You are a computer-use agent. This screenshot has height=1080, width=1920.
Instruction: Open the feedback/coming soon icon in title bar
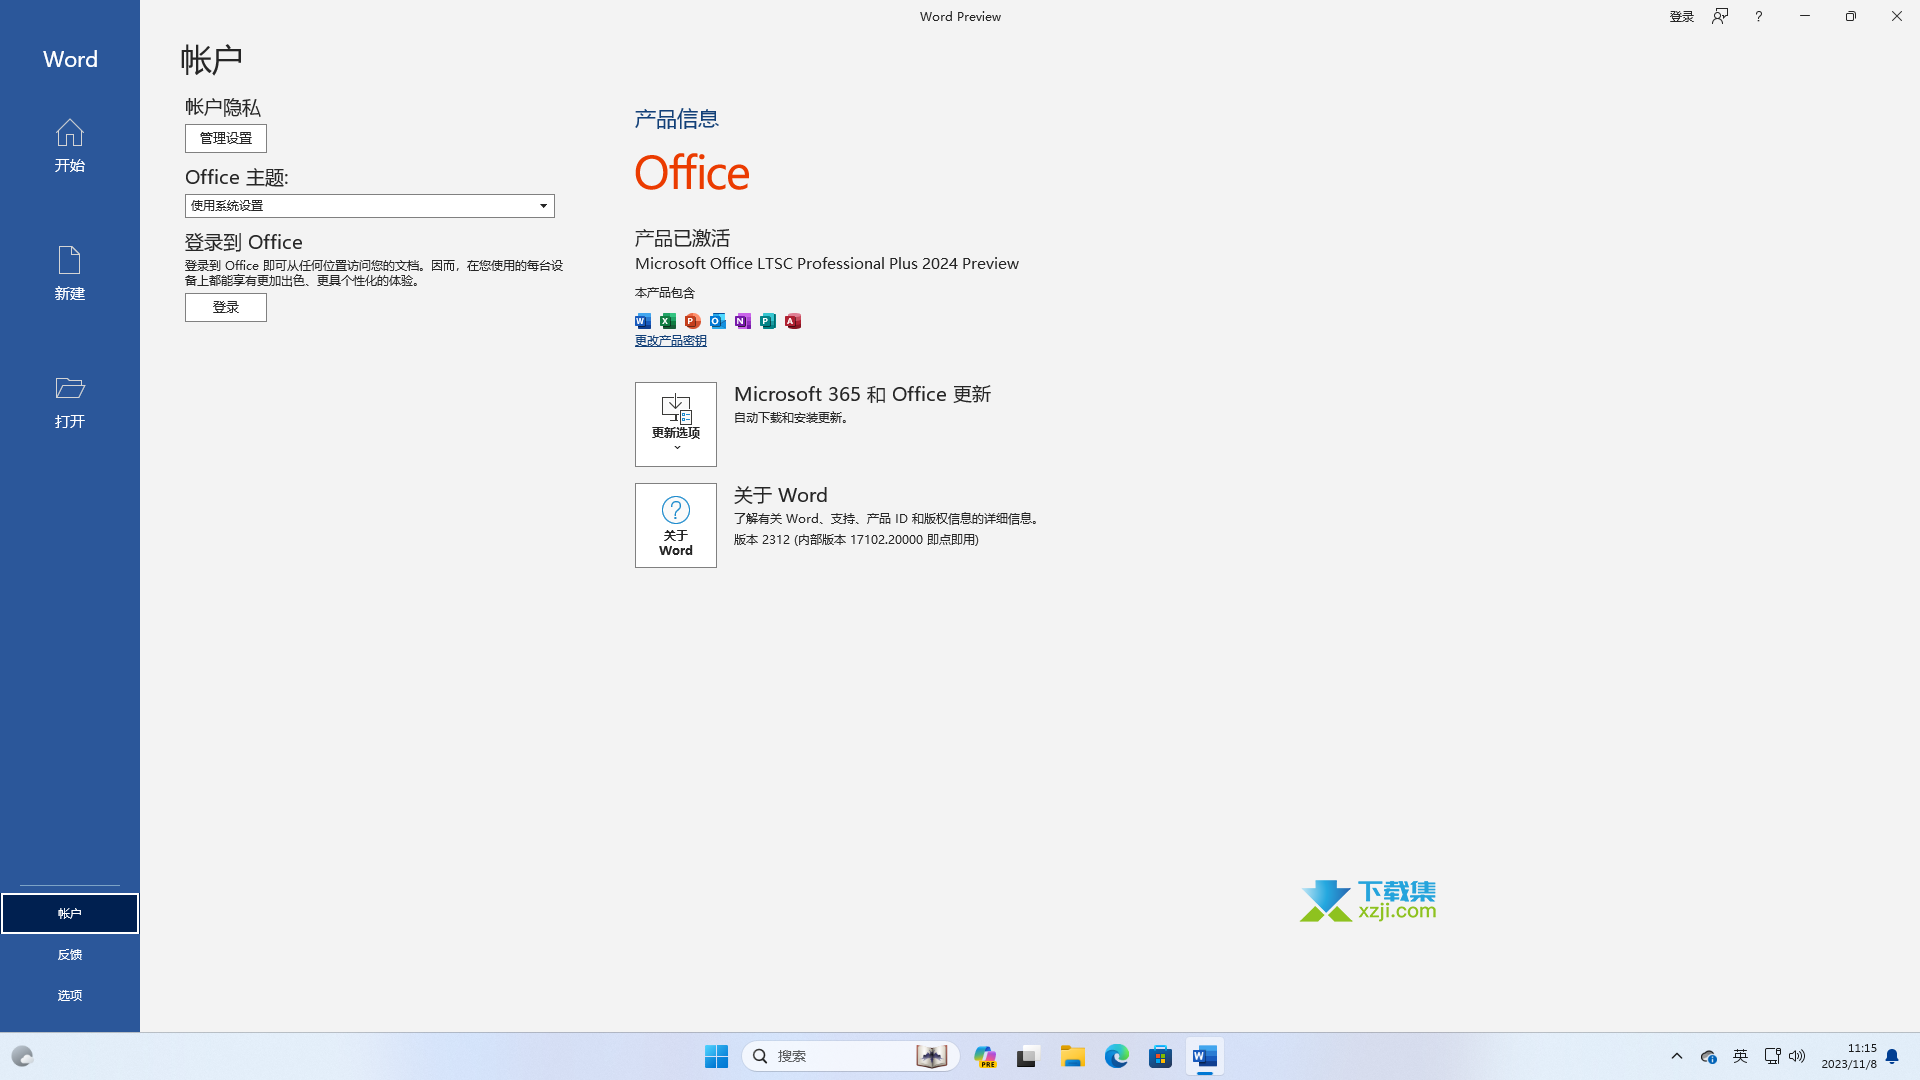1720,16
